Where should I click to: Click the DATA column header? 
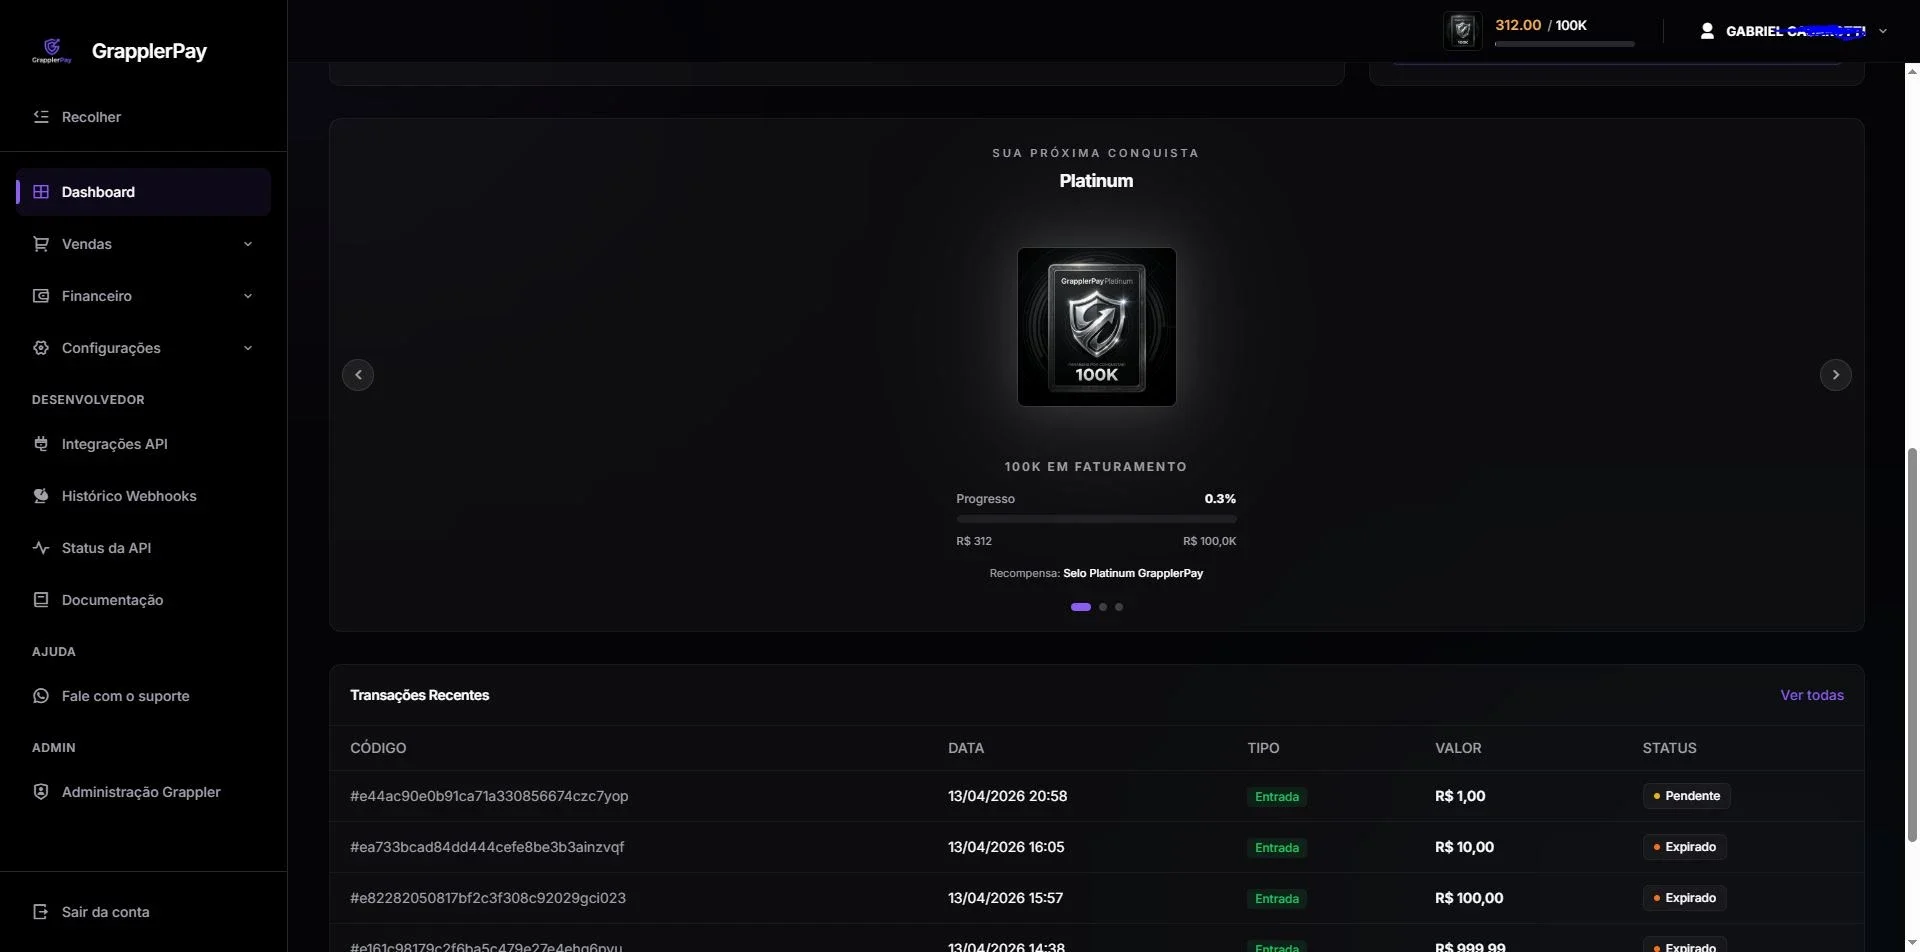coord(966,748)
